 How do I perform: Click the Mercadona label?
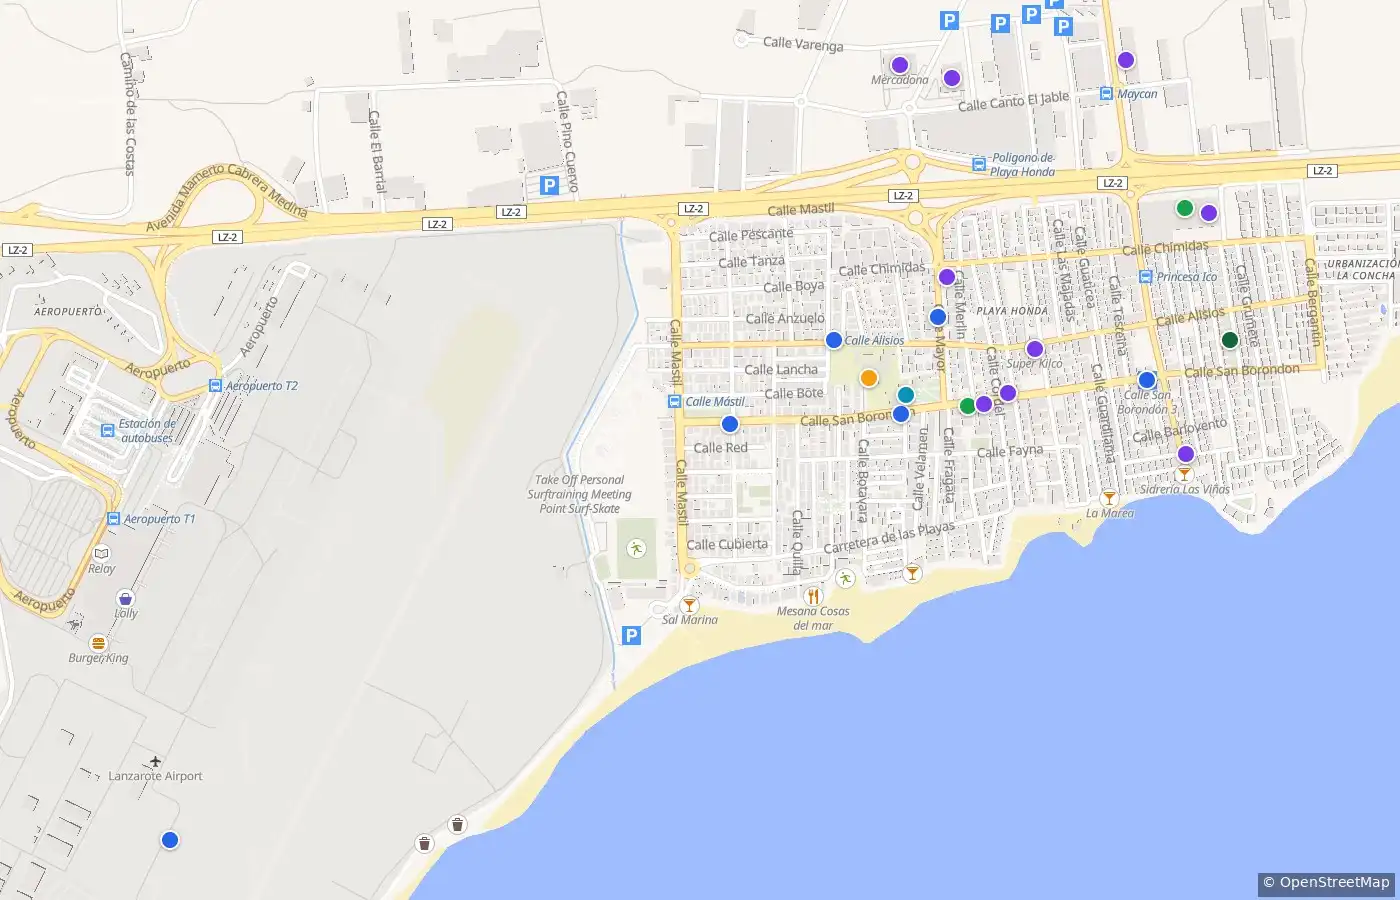899,80
